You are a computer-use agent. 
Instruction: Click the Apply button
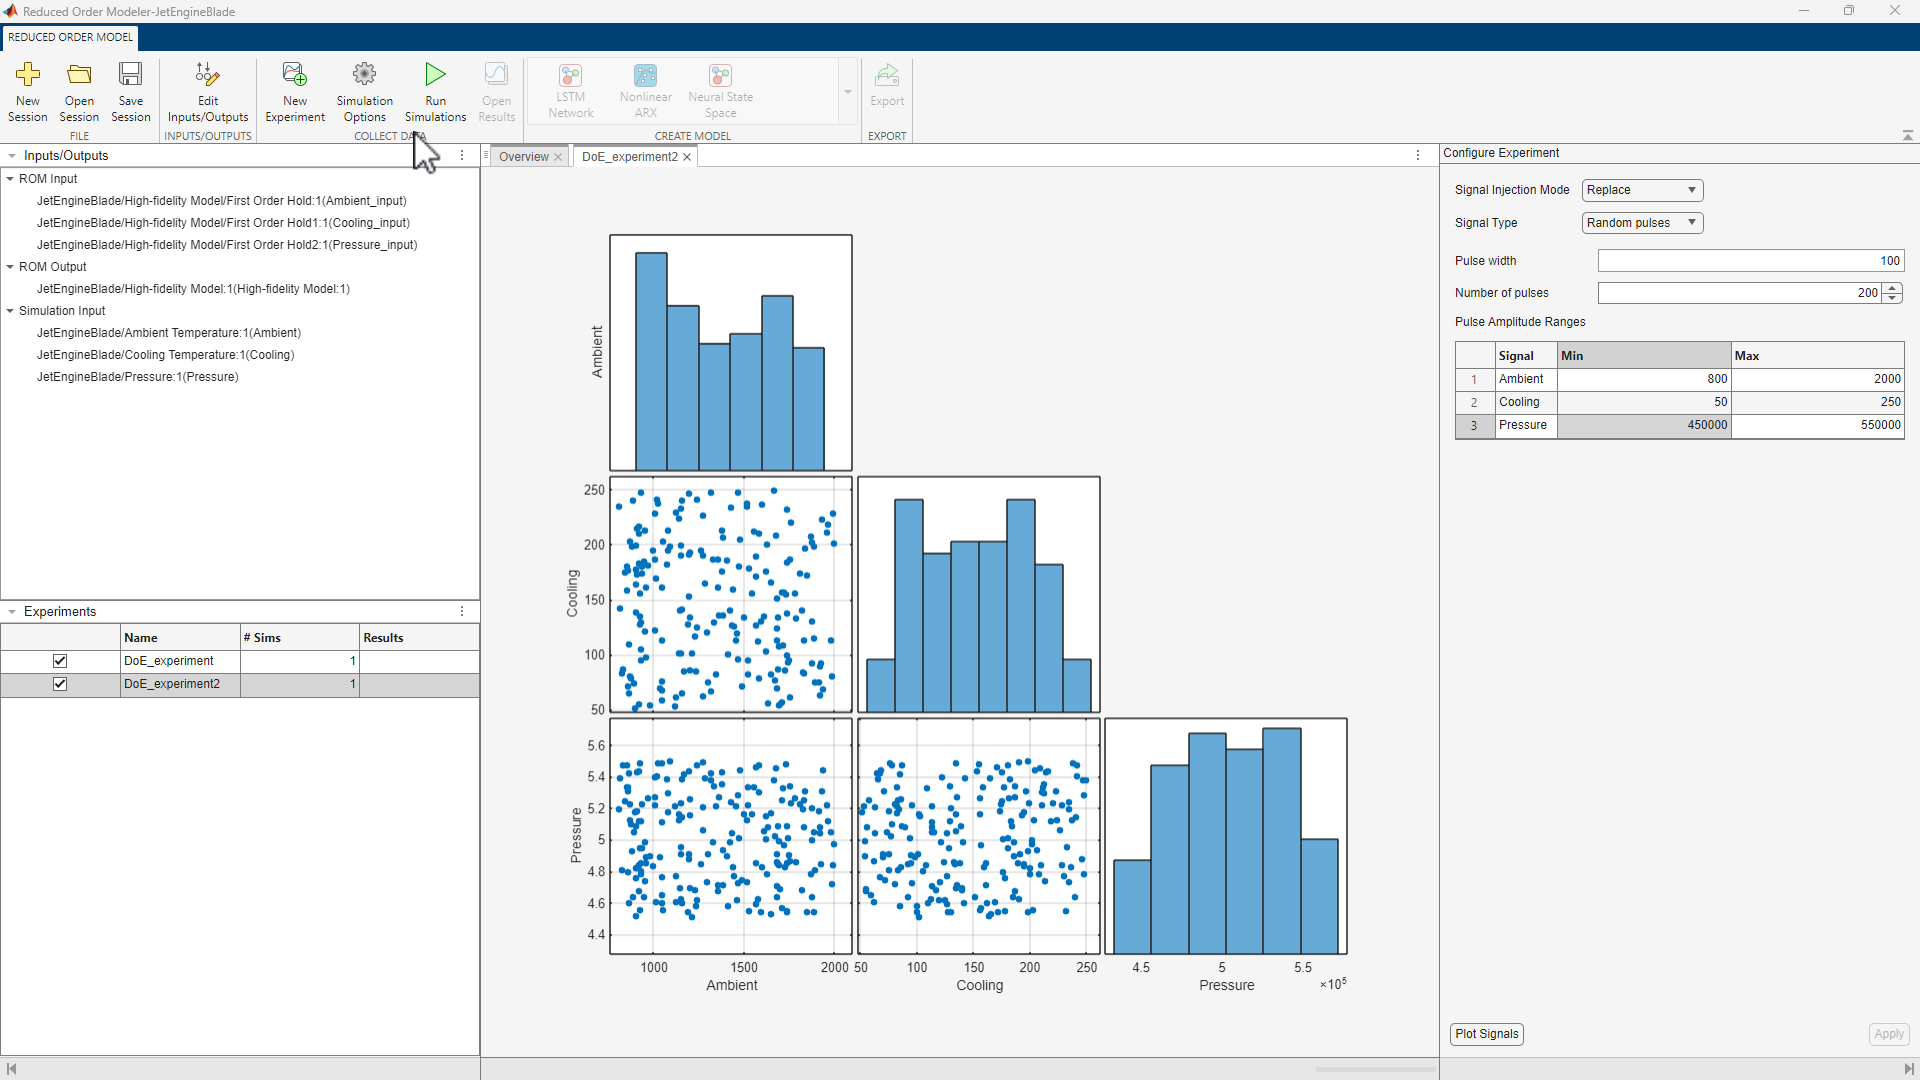coord(1887,1034)
